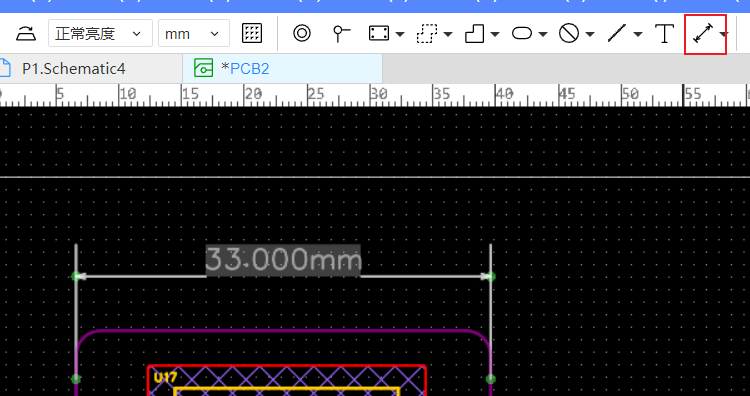
Task: Expand the dimension tool dropdown arrow
Action: pyautogui.click(x=723, y=34)
